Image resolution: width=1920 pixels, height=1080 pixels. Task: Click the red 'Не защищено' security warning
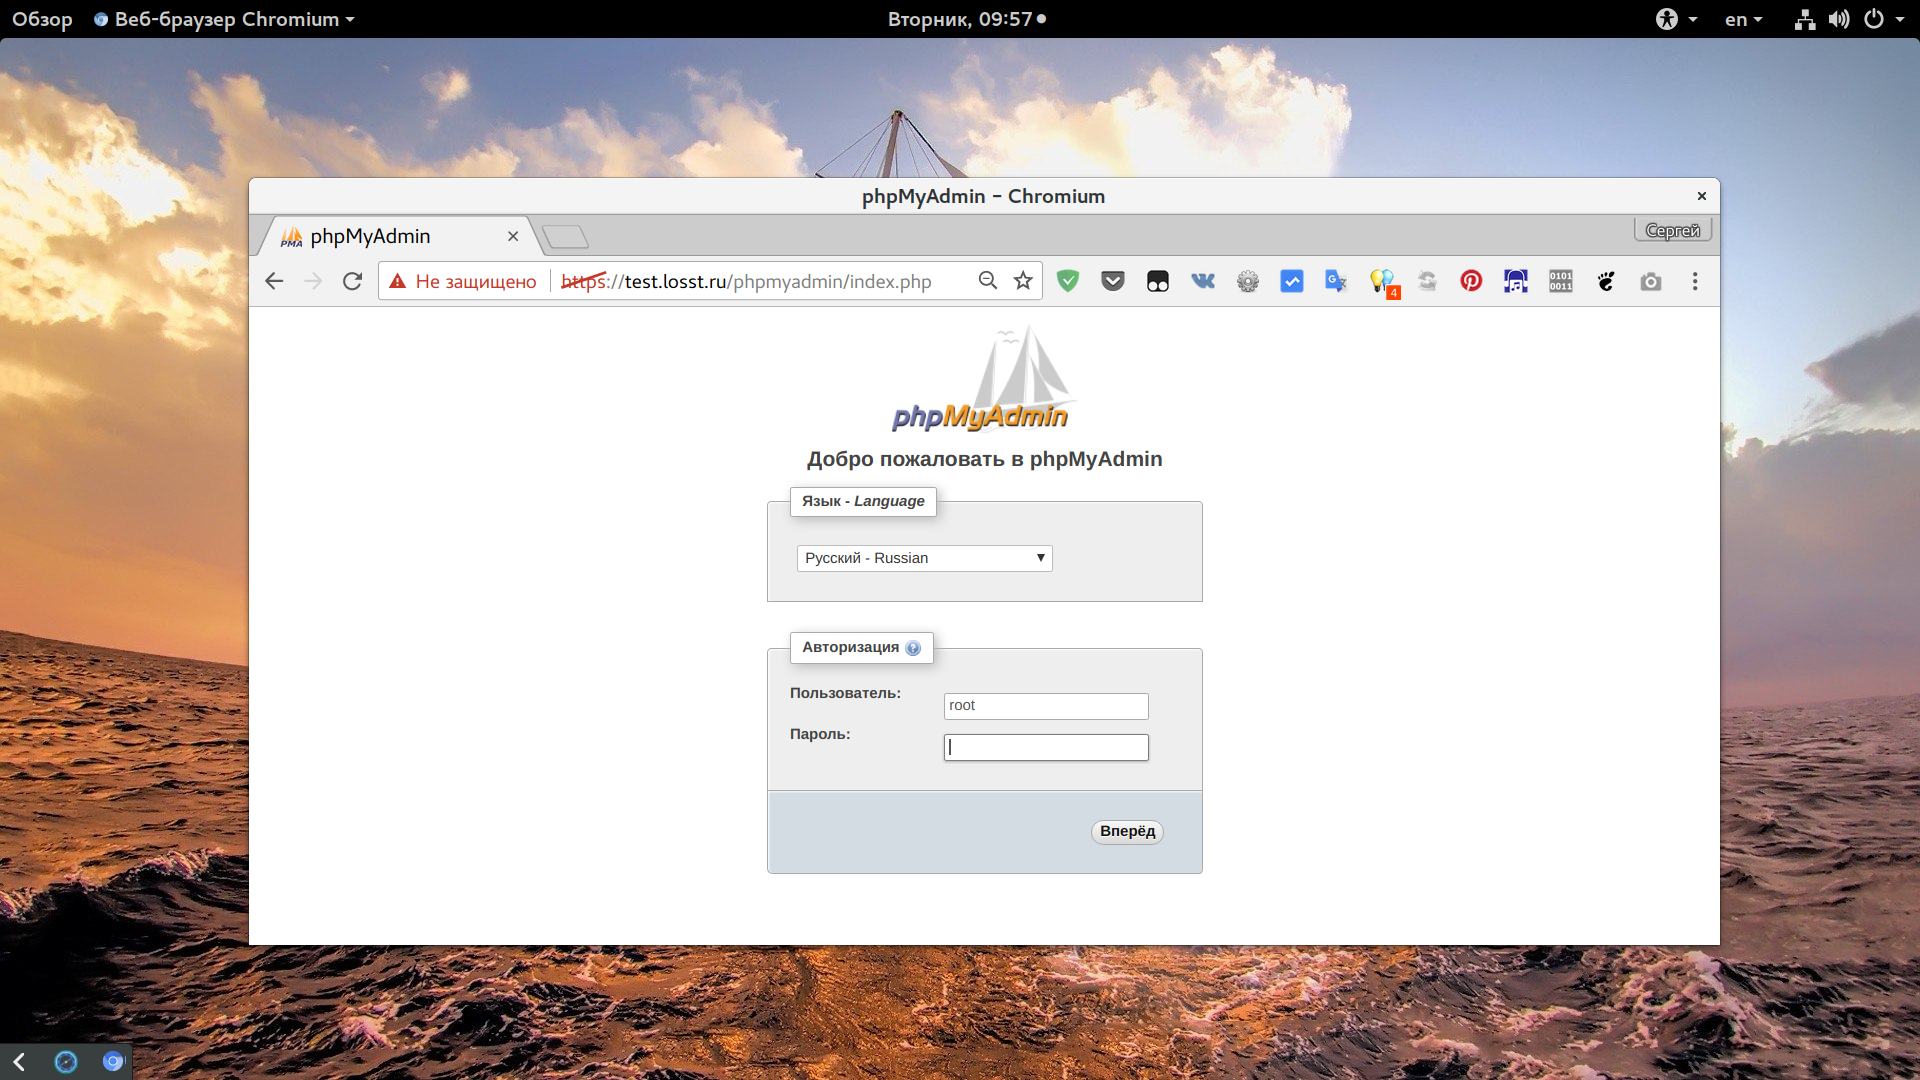463,281
